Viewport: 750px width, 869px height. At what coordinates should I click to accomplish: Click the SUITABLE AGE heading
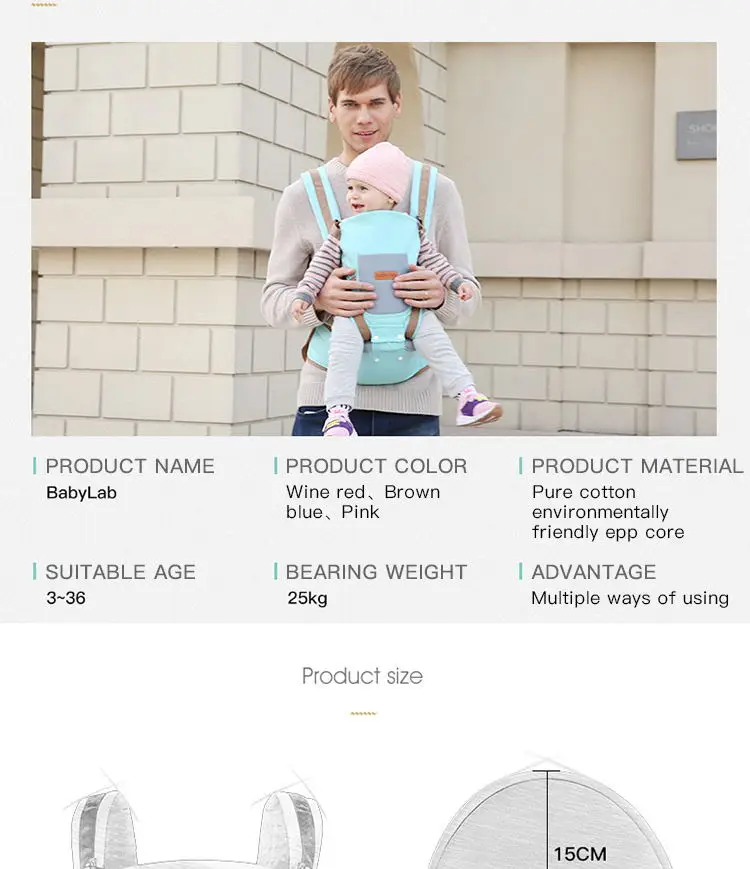click(120, 572)
